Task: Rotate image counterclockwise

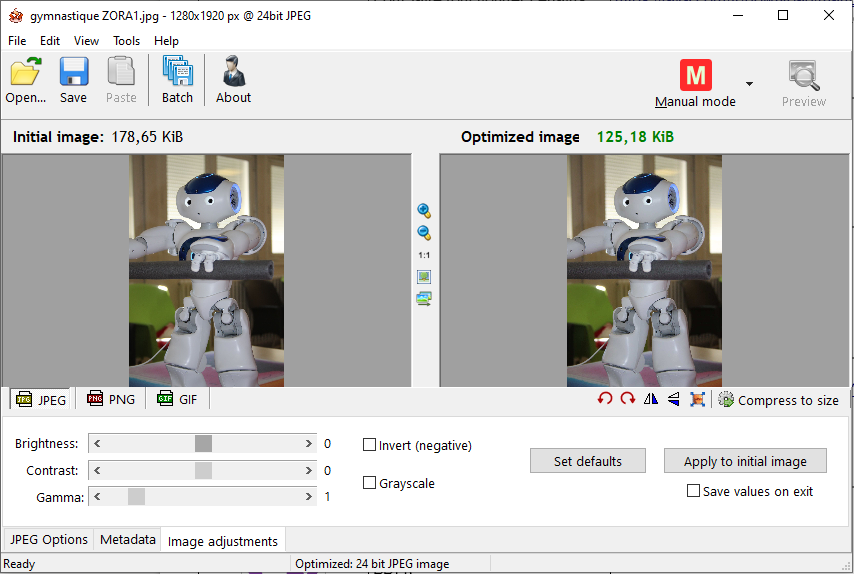Action: 605,399
